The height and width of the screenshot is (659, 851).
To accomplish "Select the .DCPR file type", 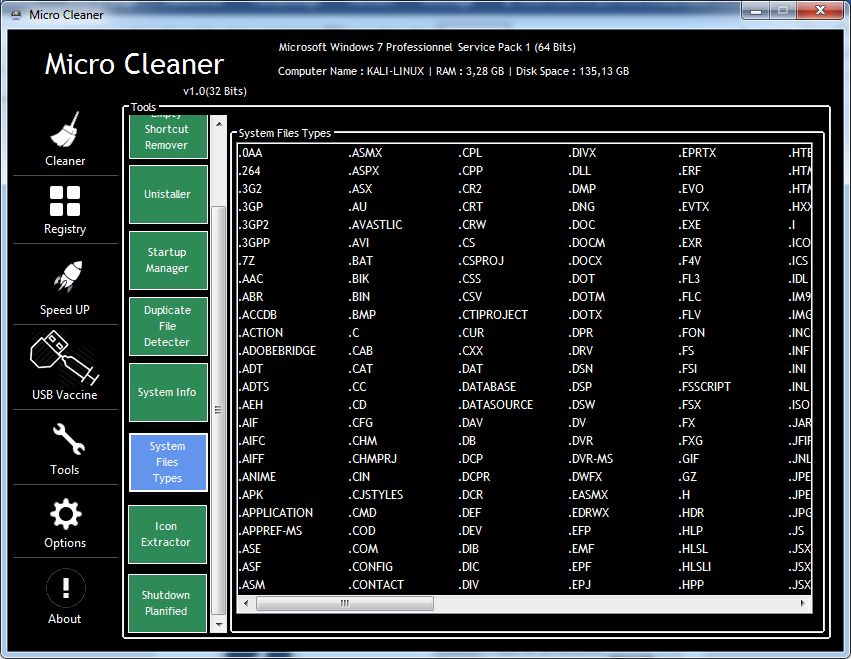I will pos(474,477).
